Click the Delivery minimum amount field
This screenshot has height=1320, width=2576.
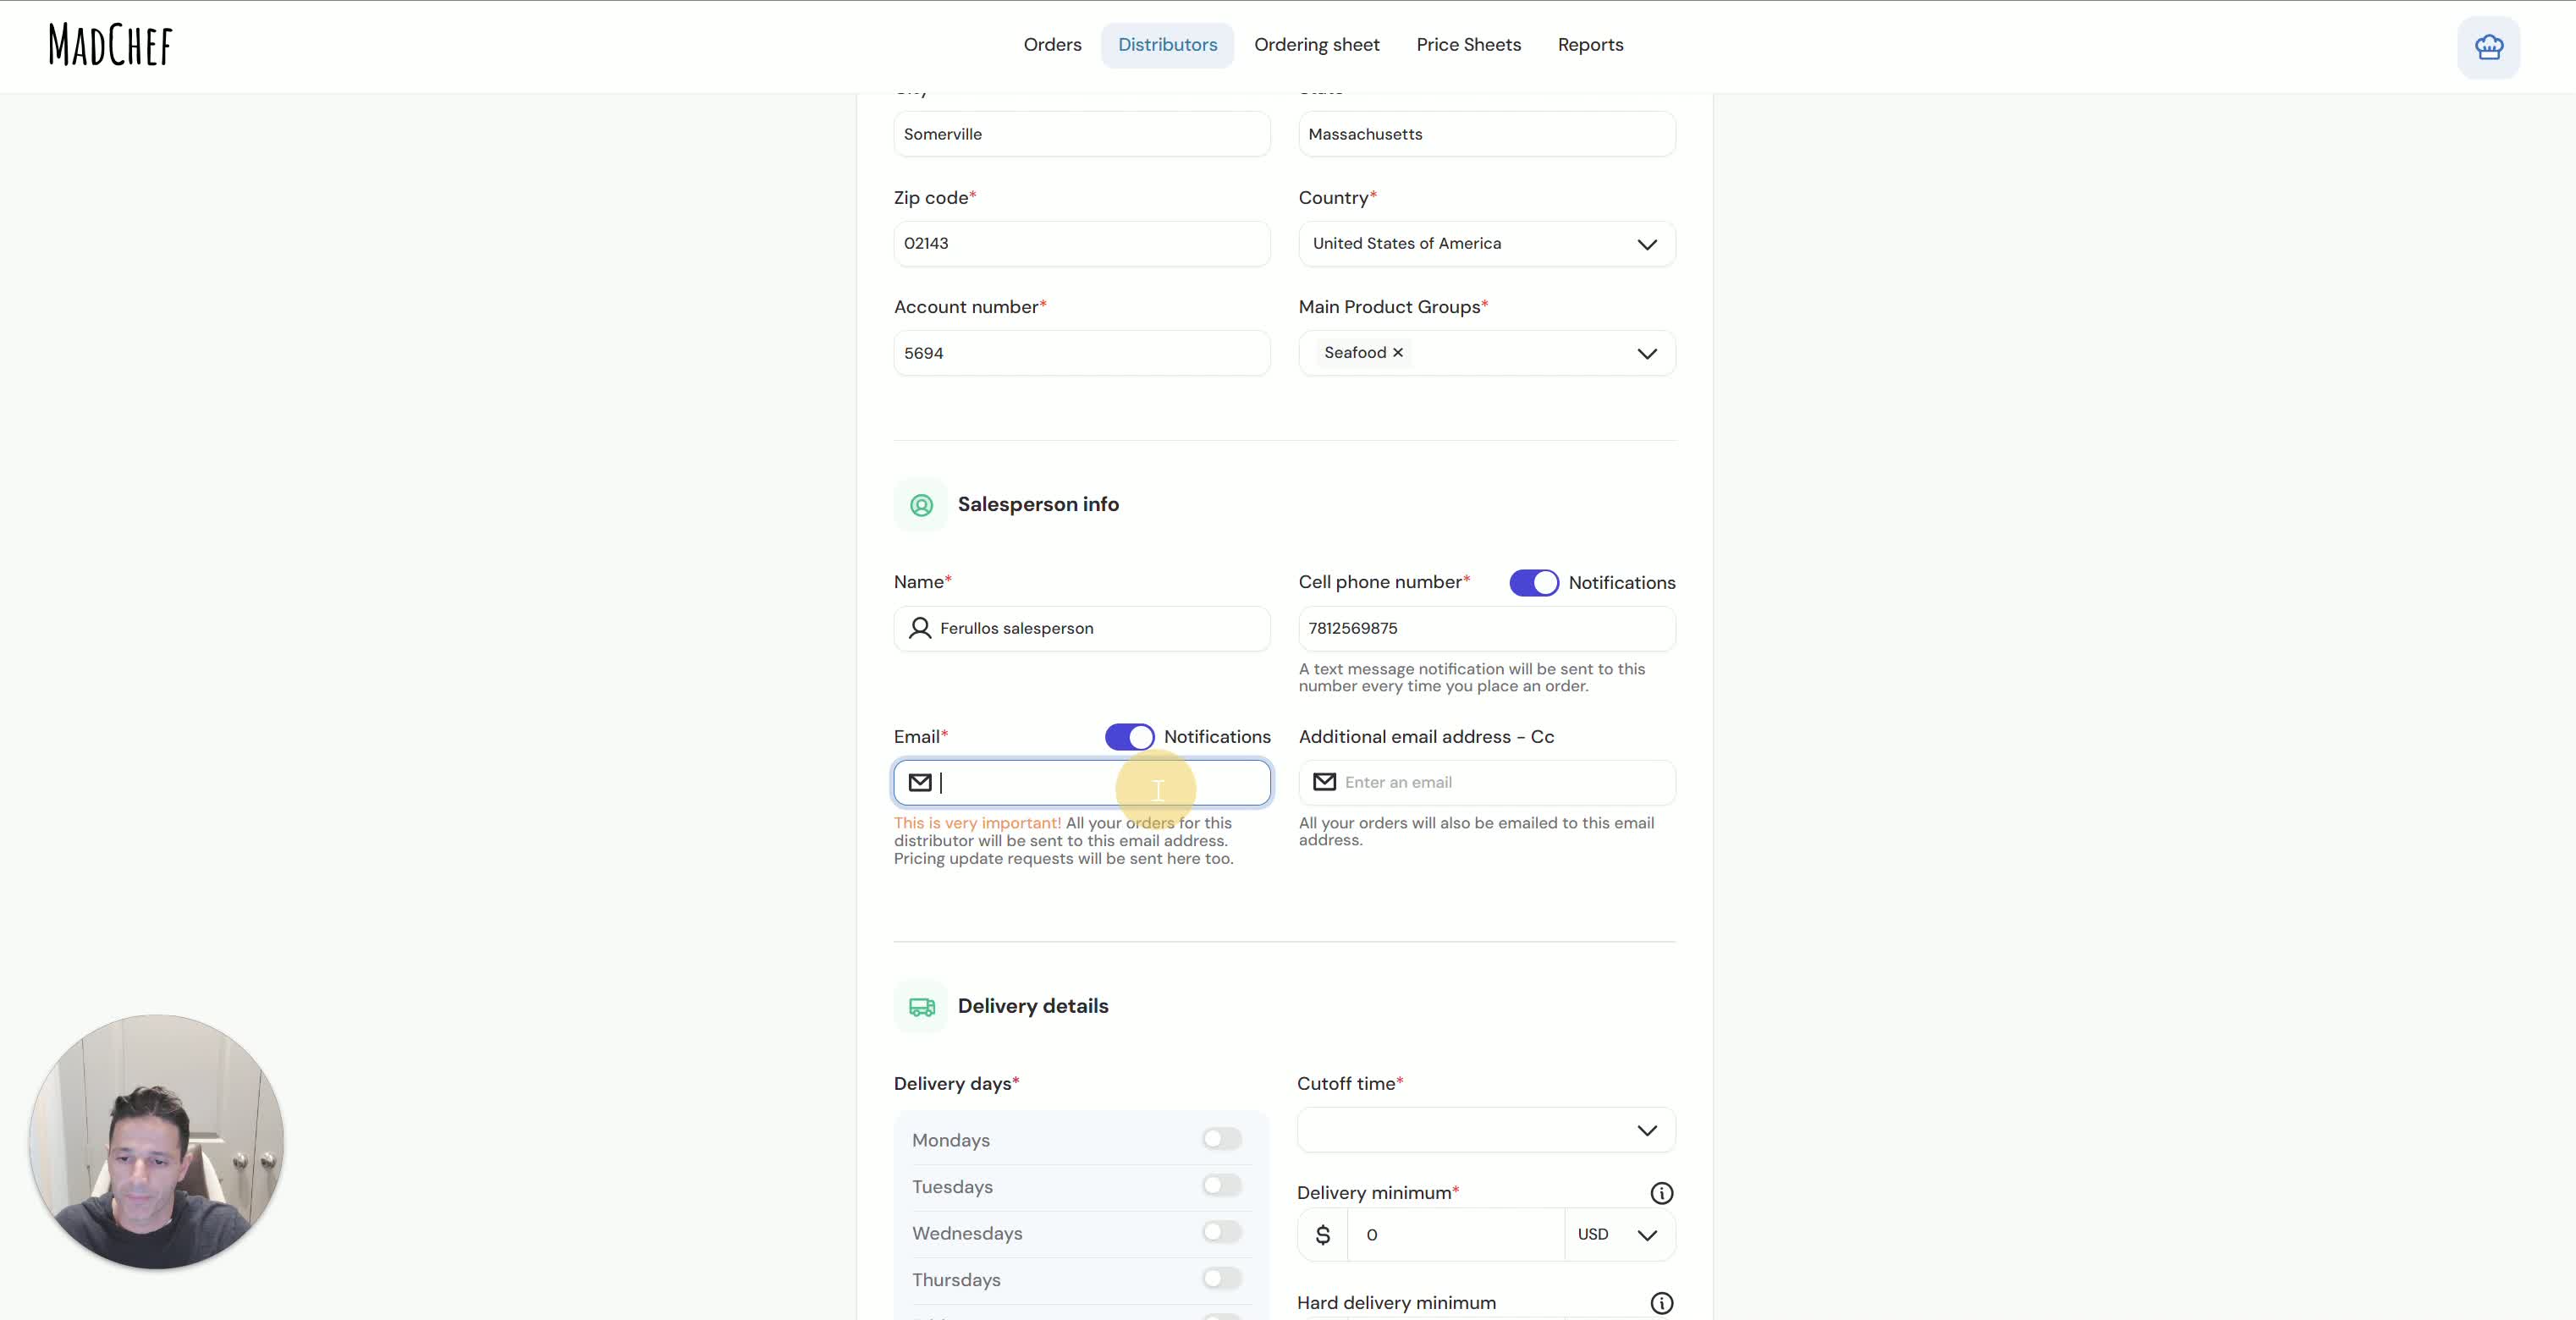pyautogui.click(x=1455, y=1235)
